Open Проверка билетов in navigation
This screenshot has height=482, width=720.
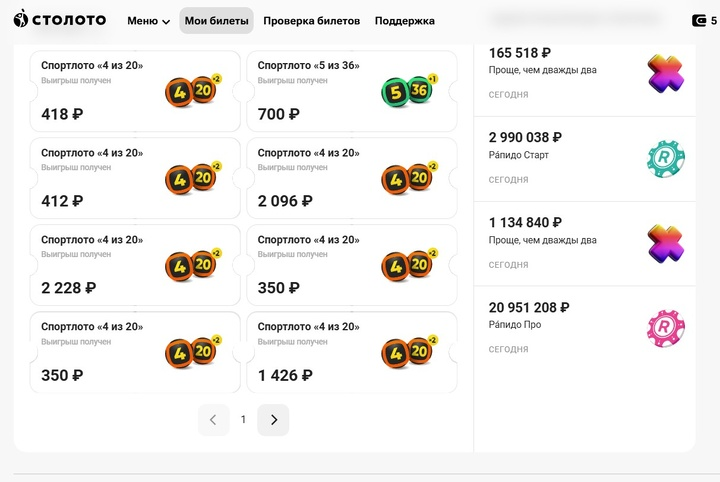tap(311, 21)
